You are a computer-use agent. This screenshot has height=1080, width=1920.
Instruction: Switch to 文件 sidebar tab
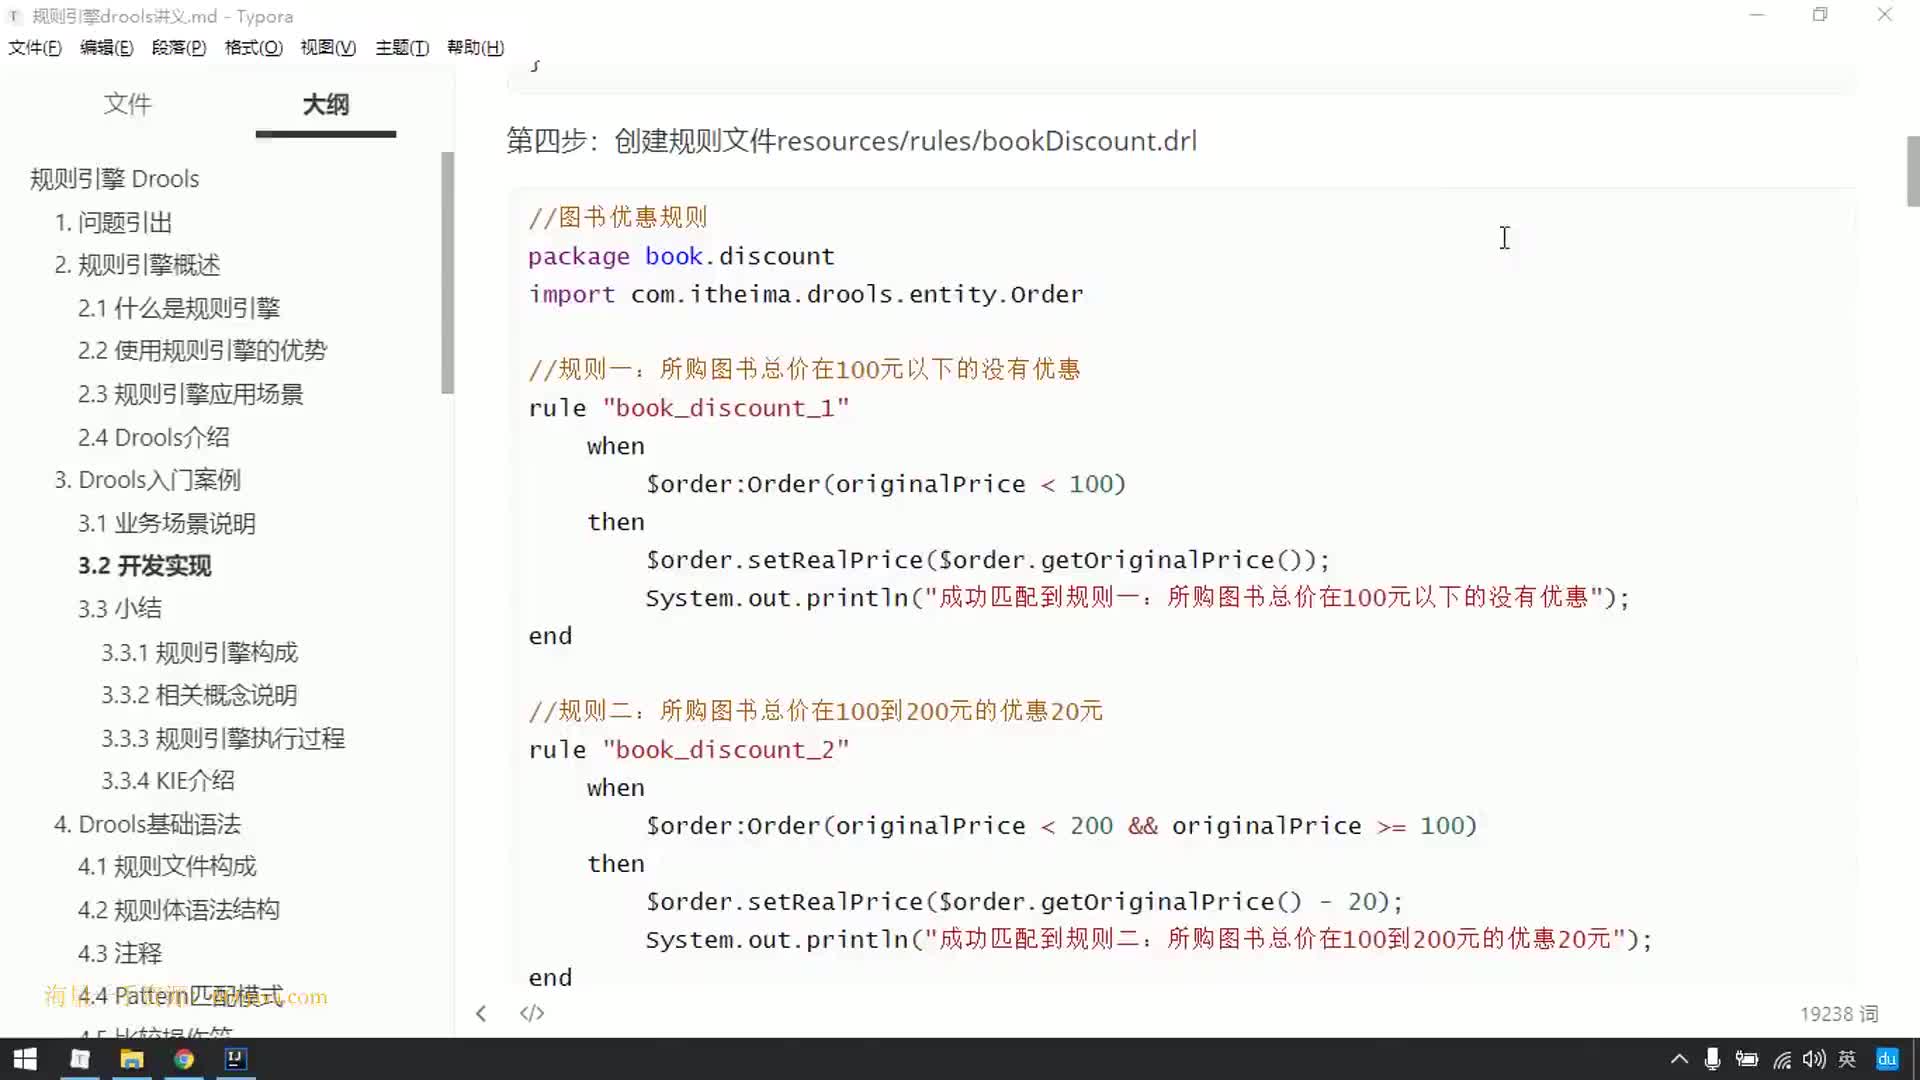click(128, 104)
